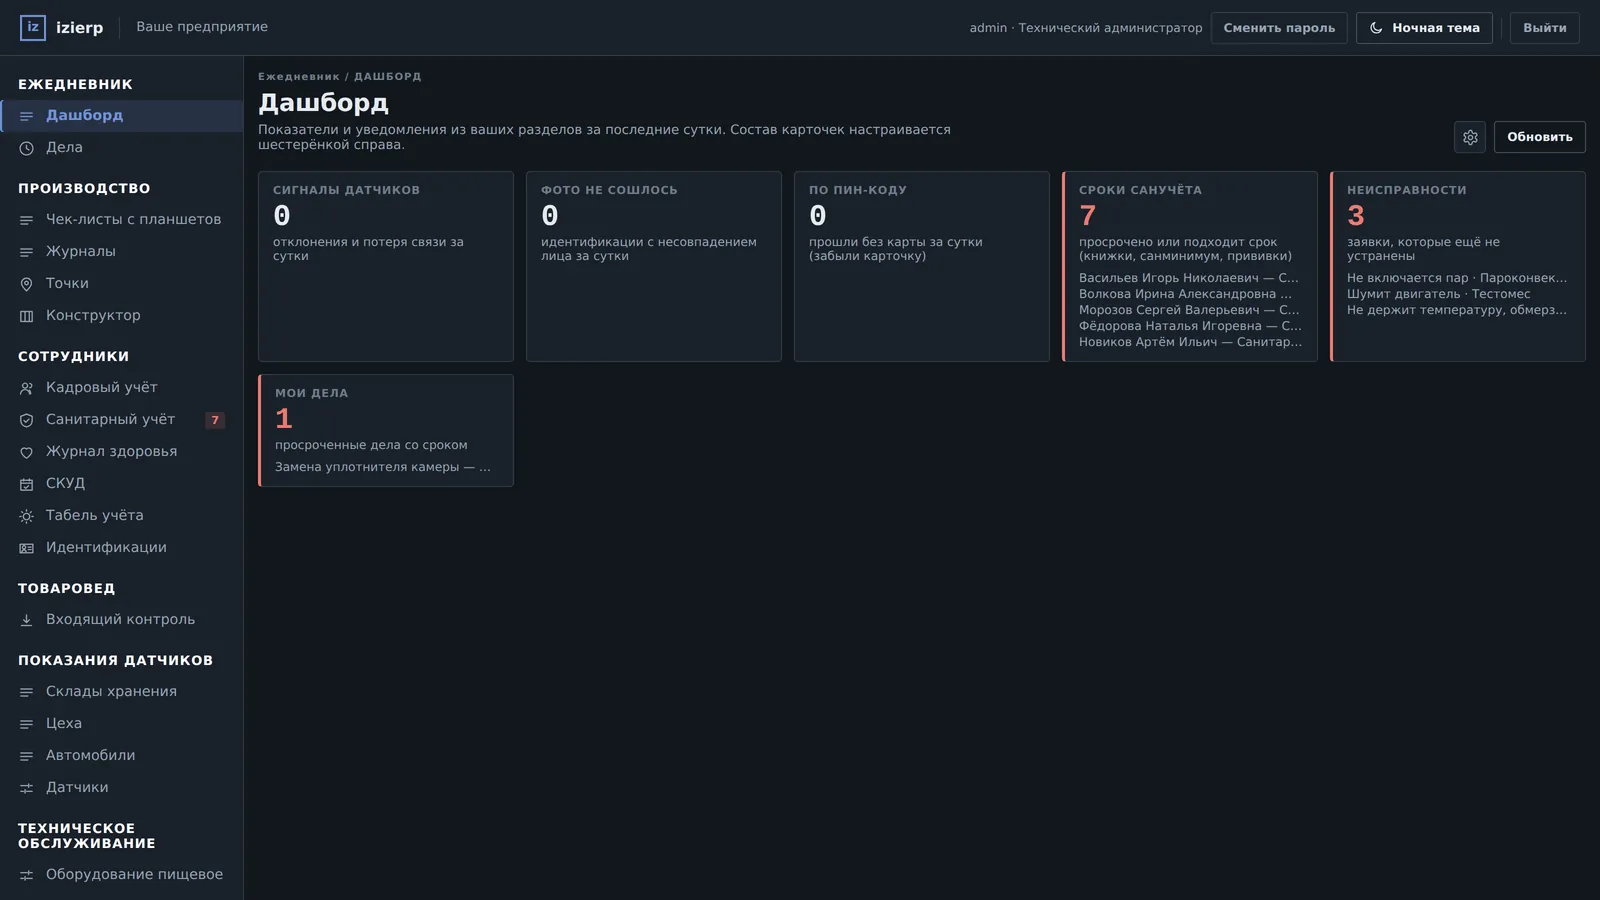Click the Дела clock icon

27,148
